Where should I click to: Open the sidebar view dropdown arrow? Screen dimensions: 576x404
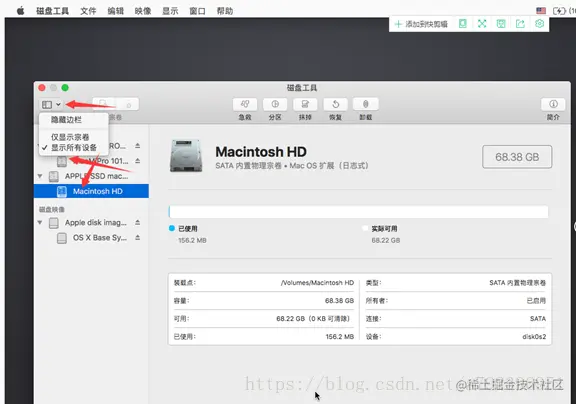58,105
